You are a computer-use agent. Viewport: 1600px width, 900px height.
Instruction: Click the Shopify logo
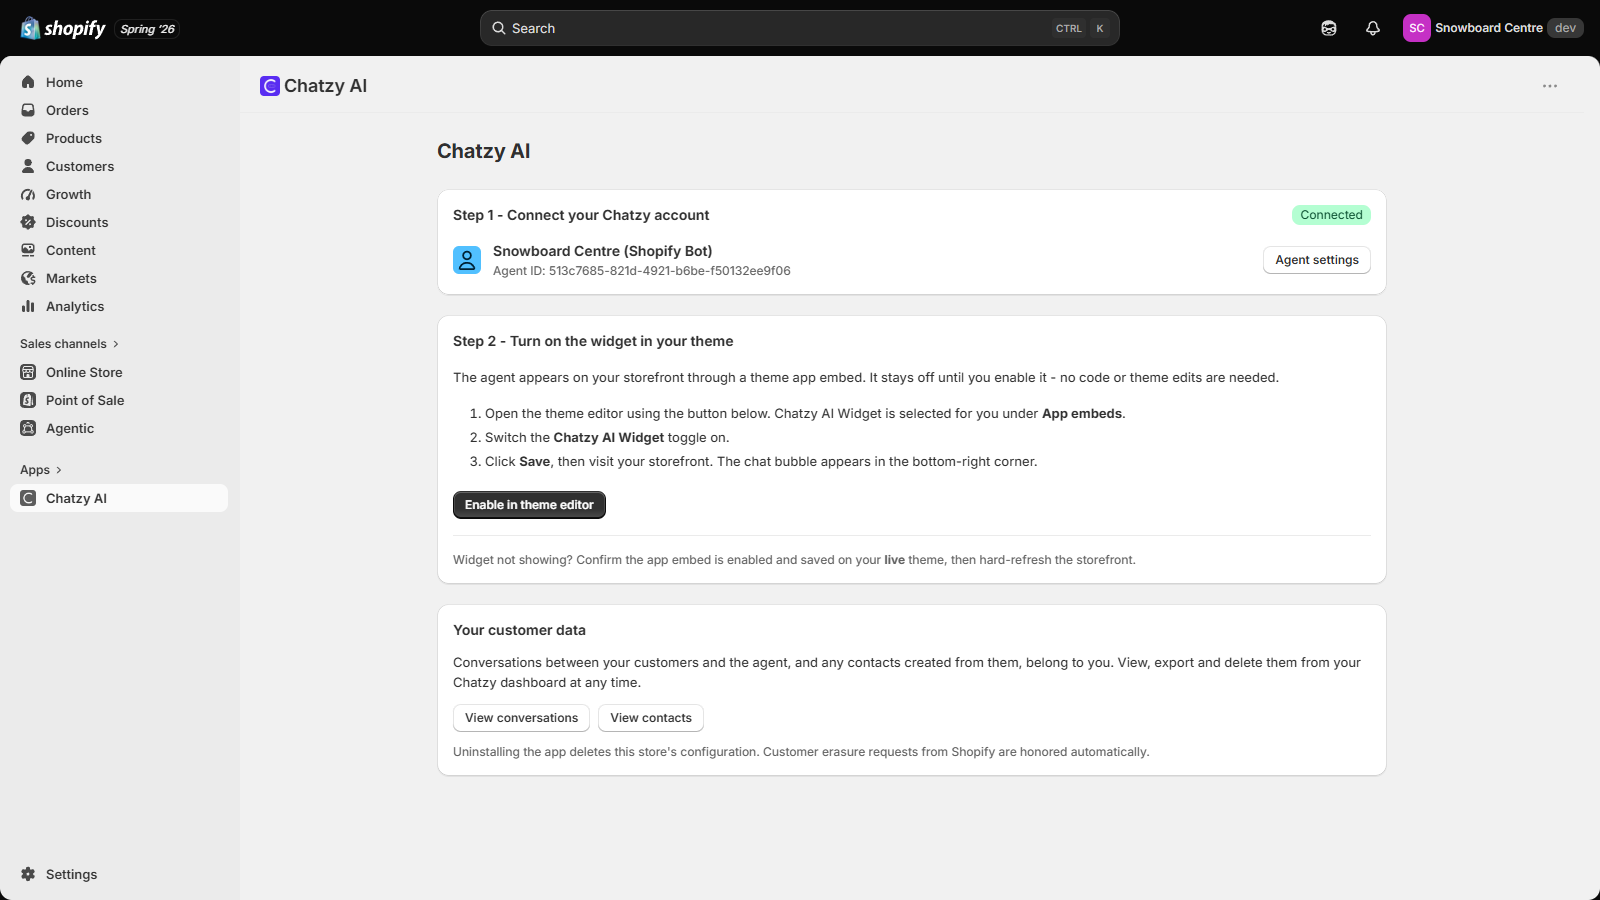[x=63, y=28]
